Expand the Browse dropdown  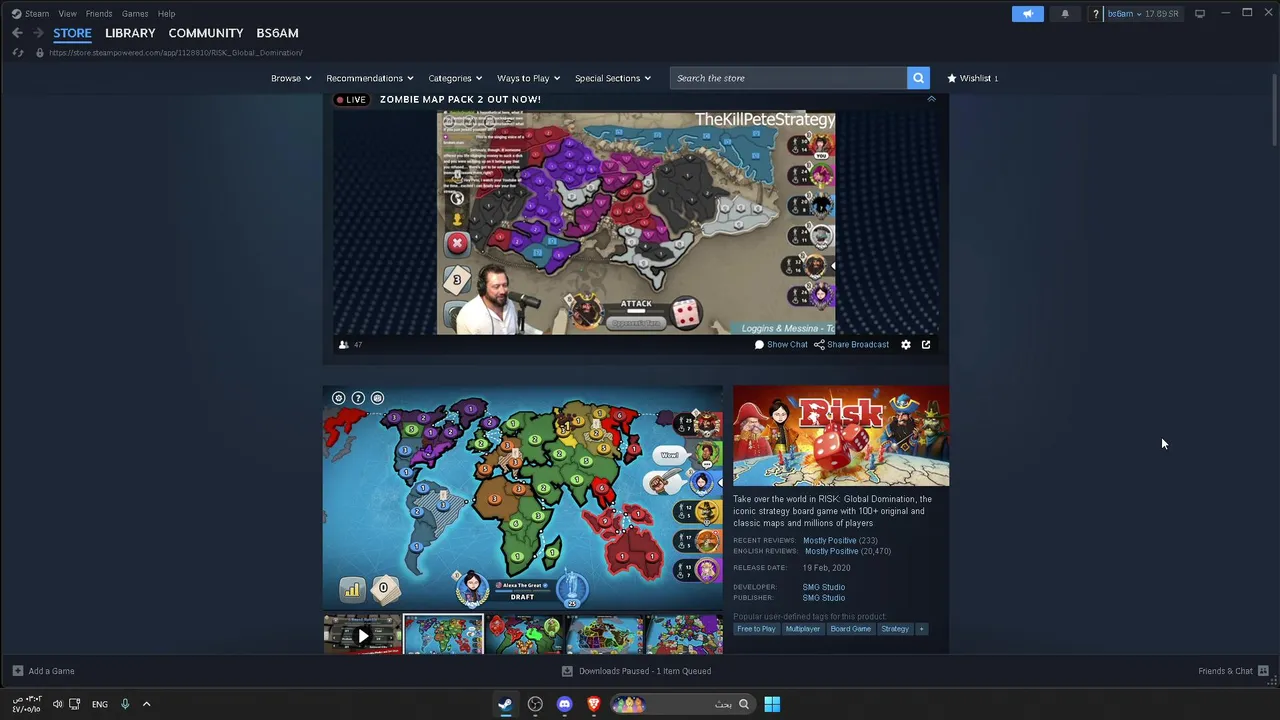(x=291, y=78)
